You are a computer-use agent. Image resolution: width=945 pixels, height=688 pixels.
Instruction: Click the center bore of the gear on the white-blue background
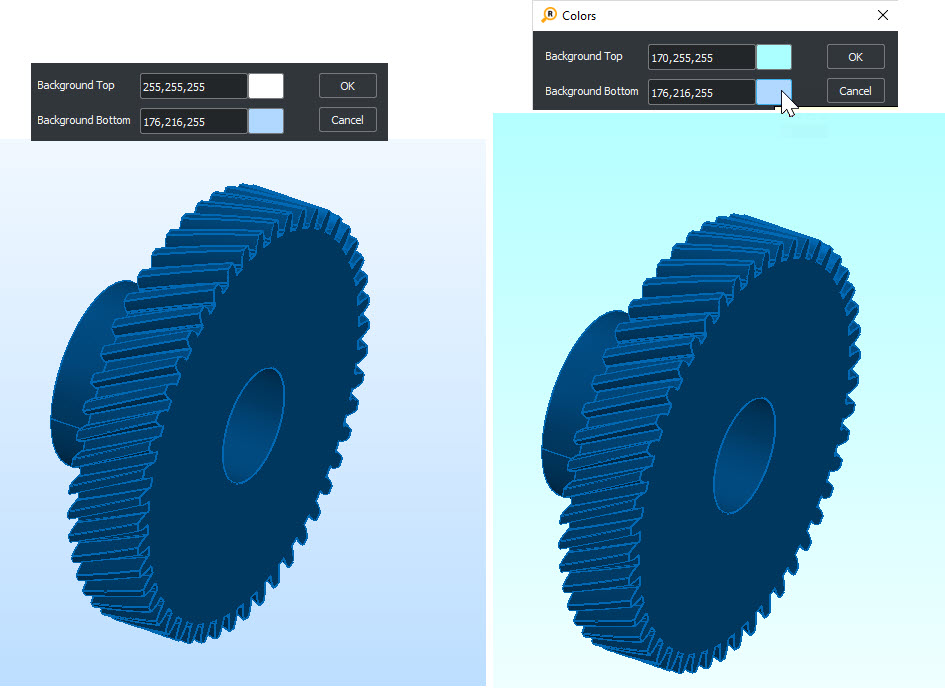point(253,425)
